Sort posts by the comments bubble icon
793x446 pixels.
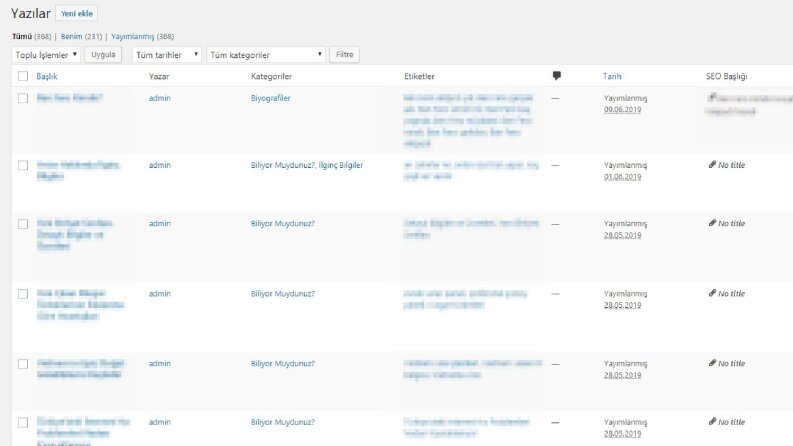click(557, 76)
